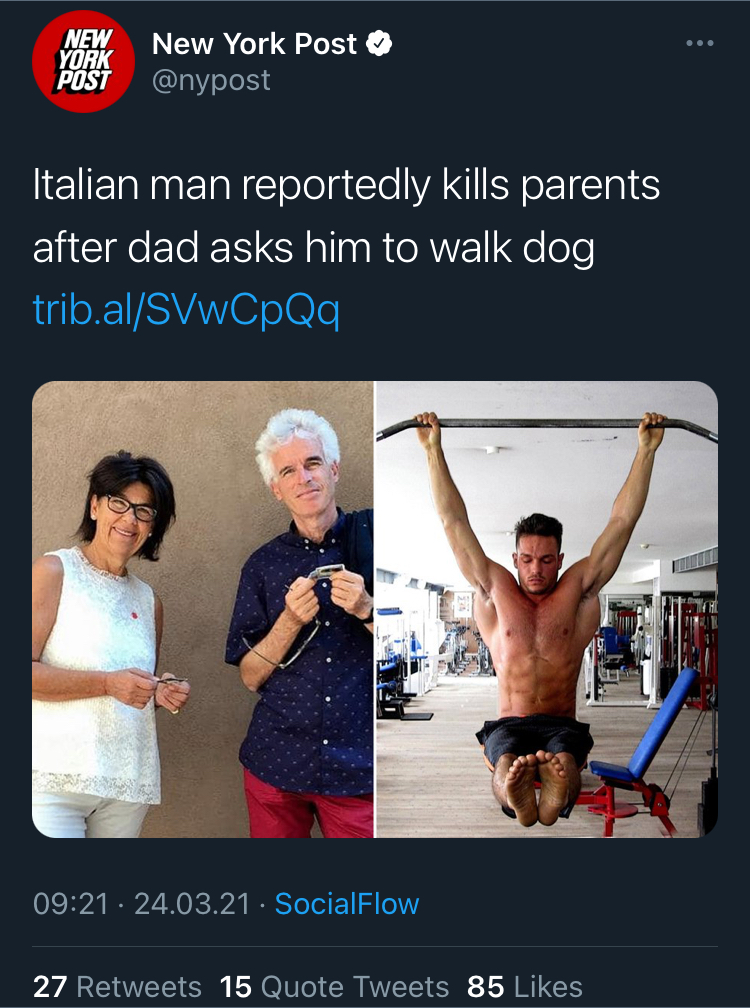
Task: View the 27 Retweets list
Action: pos(117,987)
